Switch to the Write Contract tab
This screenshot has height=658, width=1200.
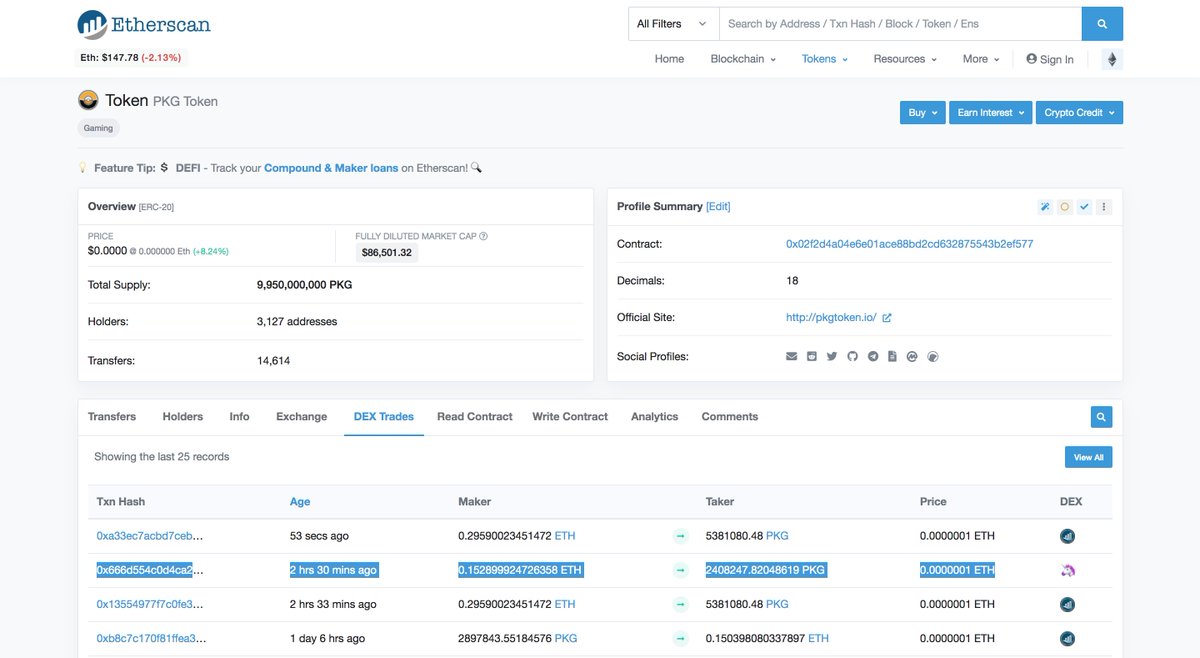point(570,417)
